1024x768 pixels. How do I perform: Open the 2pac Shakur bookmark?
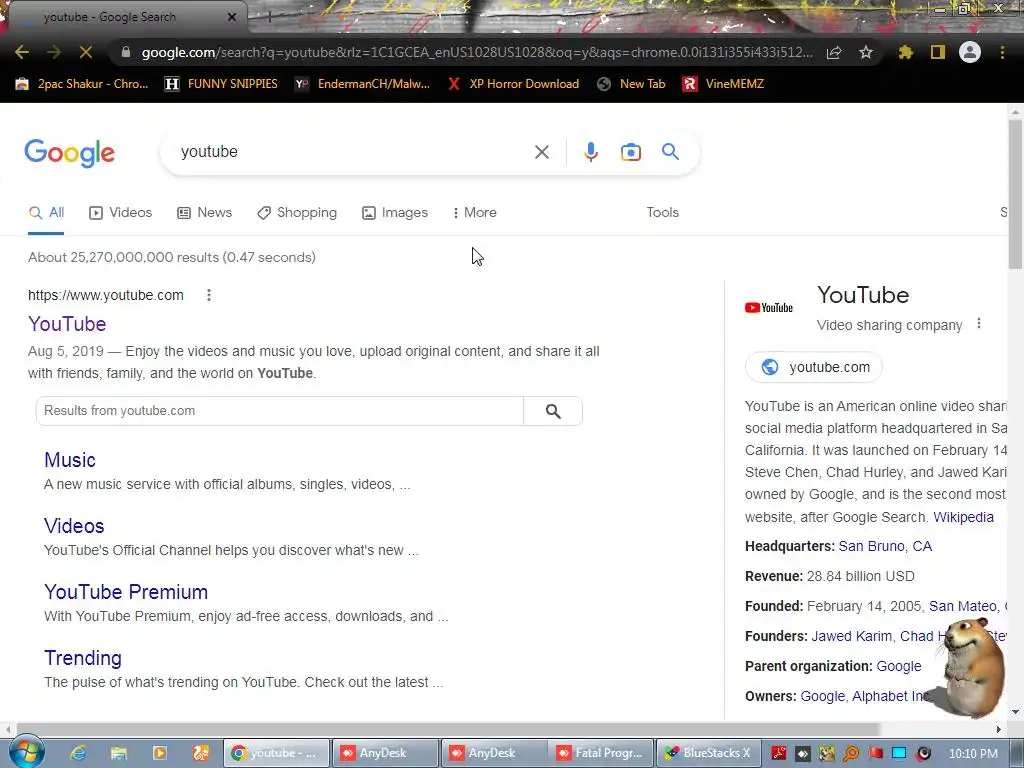tap(82, 84)
